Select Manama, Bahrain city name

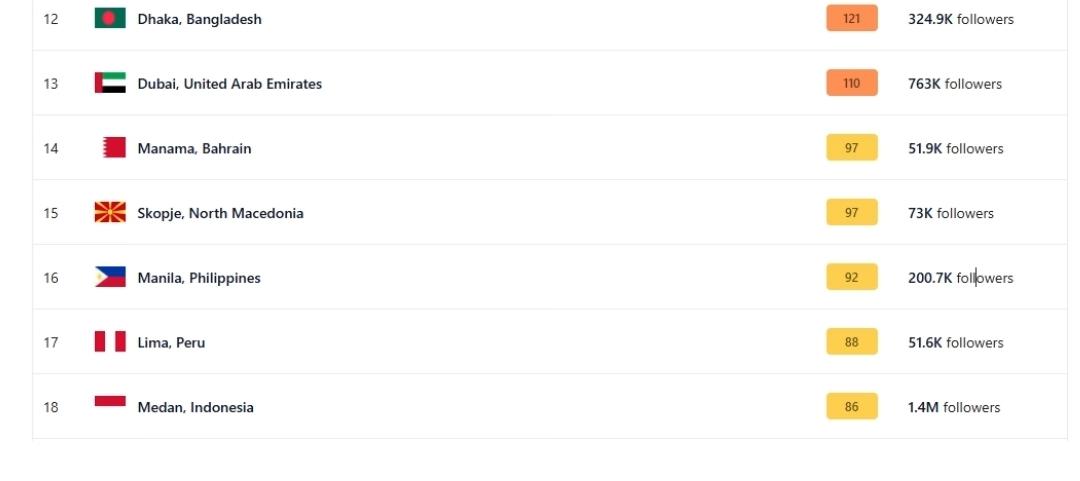(194, 148)
